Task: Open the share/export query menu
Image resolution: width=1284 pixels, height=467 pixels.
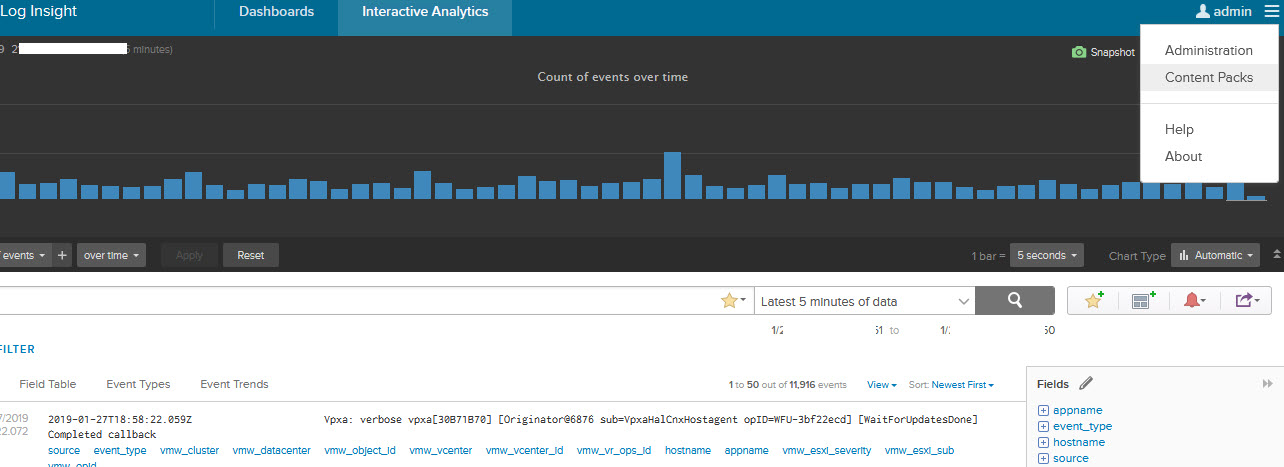Action: click(1247, 301)
